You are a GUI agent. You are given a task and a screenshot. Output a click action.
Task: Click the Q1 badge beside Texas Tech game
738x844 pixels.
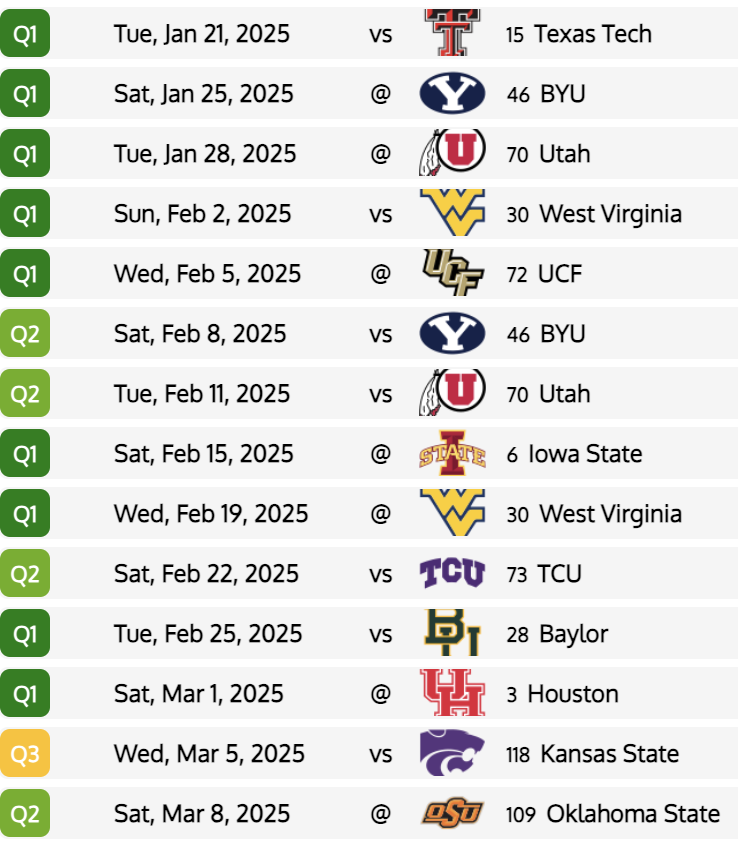click(x=25, y=33)
